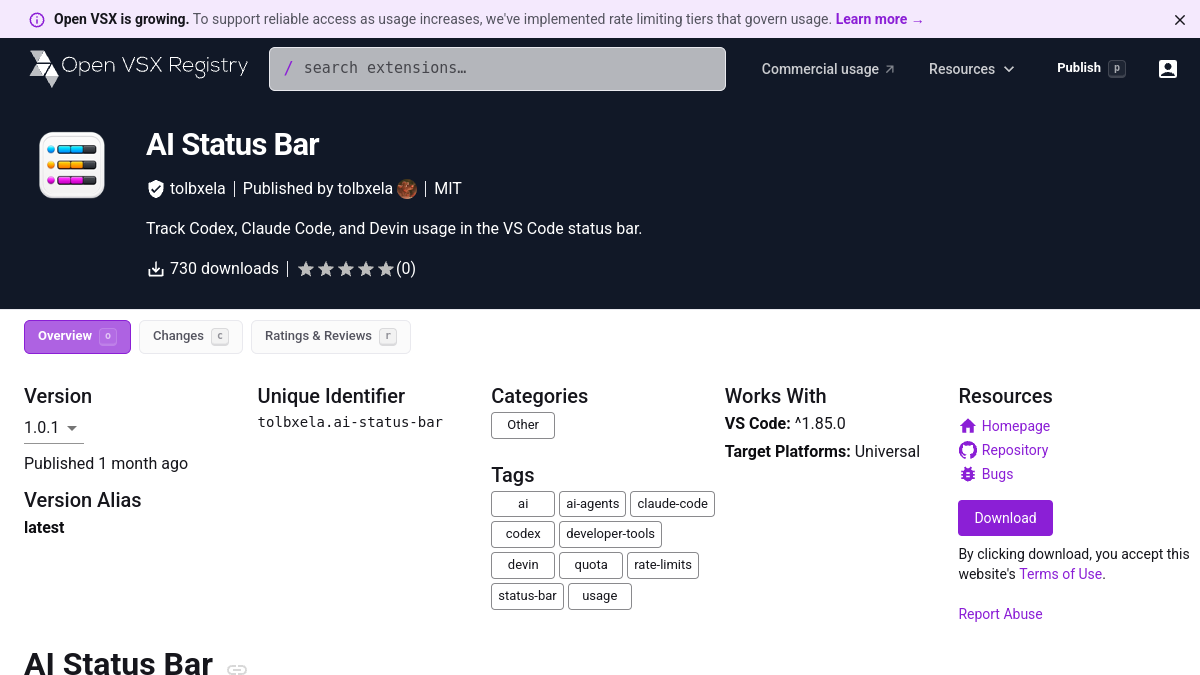This screenshot has height=675, width=1200.
Task: Click the Homepage house icon
Action: tap(967, 426)
